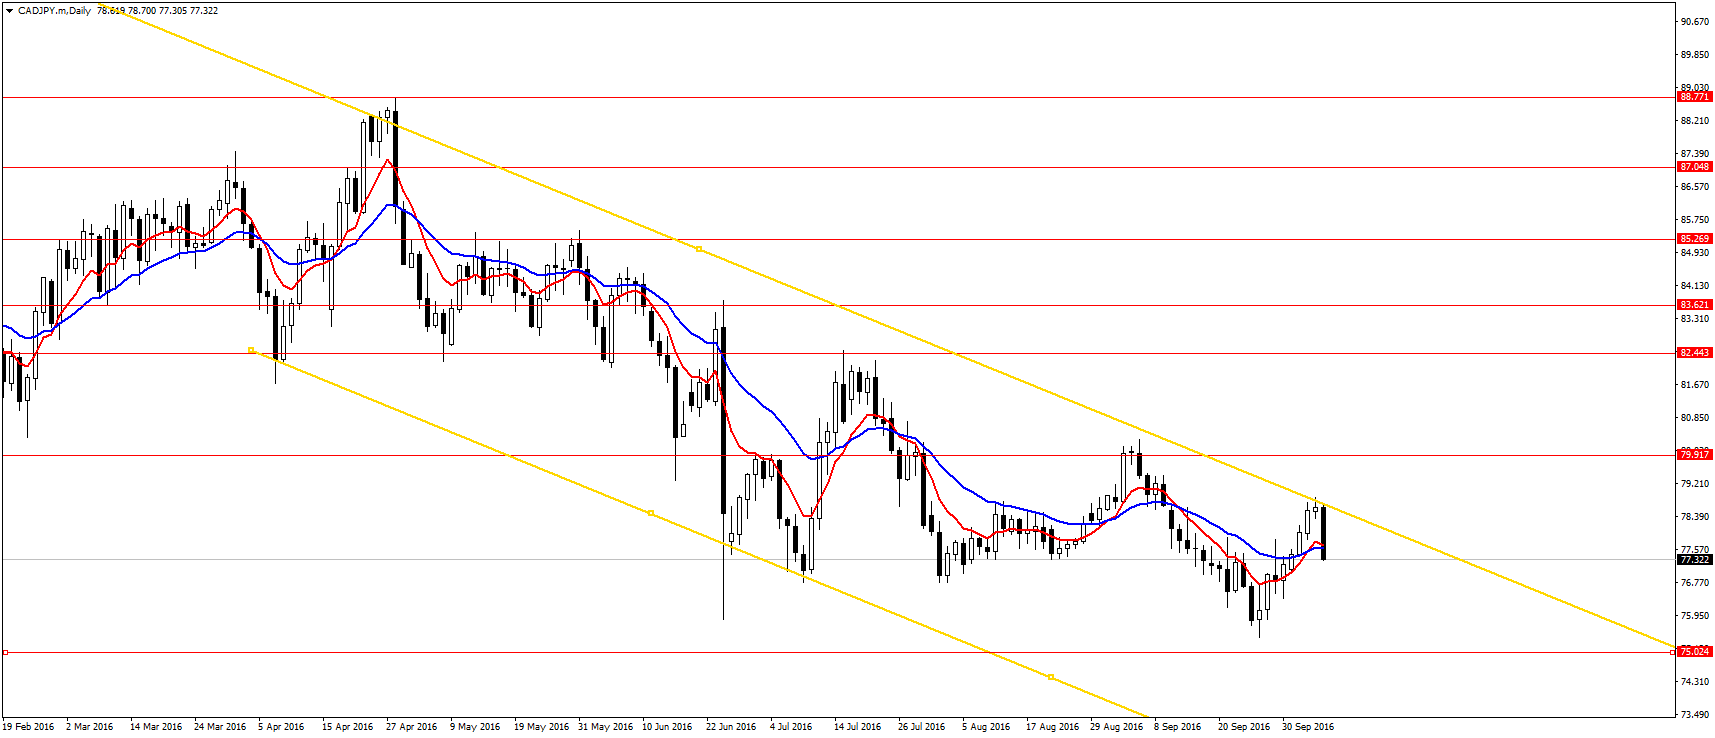1715x738 pixels.
Task: Click the 14 Mar 2016 date label
Action: point(156,727)
